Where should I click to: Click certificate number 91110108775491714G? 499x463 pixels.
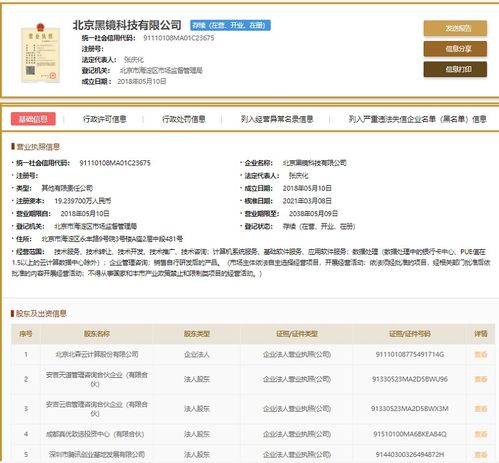pyautogui.click(x=410, y=354)
